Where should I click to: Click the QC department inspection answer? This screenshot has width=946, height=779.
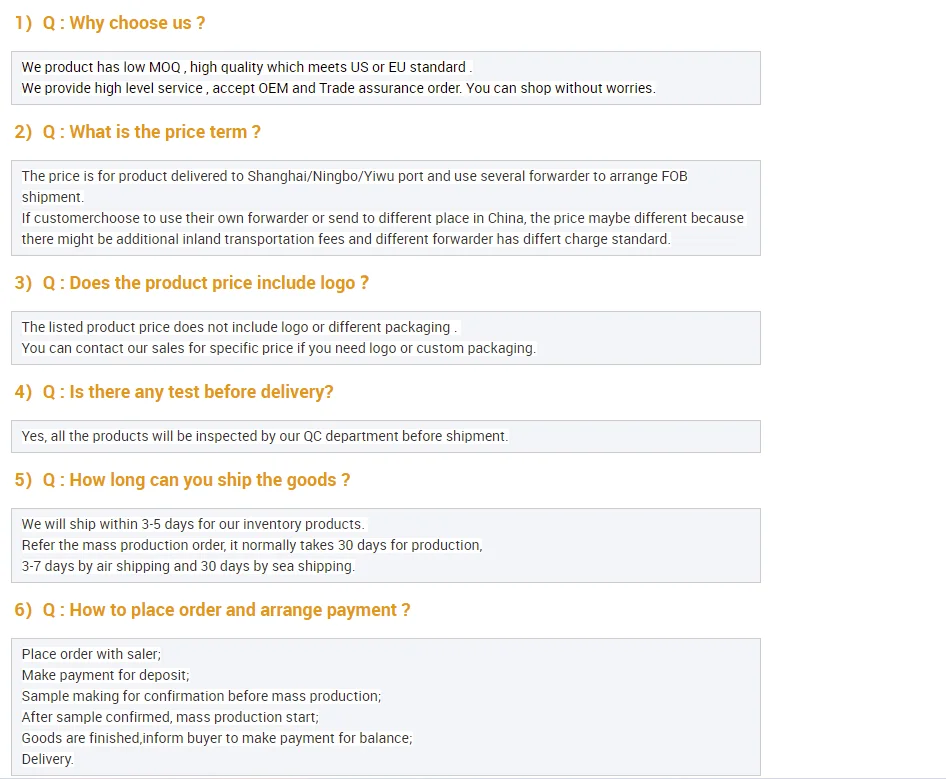tap(264, 436)
